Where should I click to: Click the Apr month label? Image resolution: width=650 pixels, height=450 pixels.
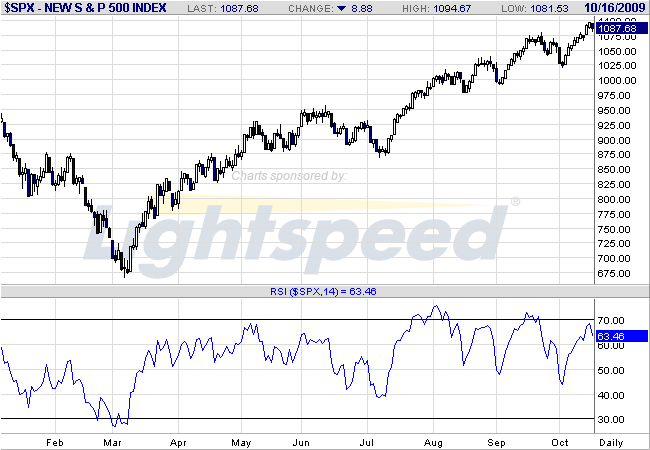click(x=178, y=443)
